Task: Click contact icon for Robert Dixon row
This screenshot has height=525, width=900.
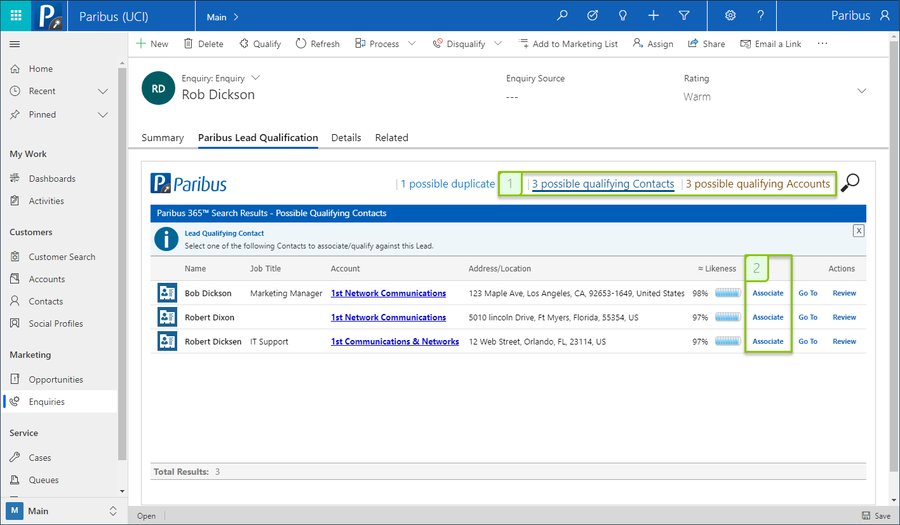Action: (x=167, y=317)
